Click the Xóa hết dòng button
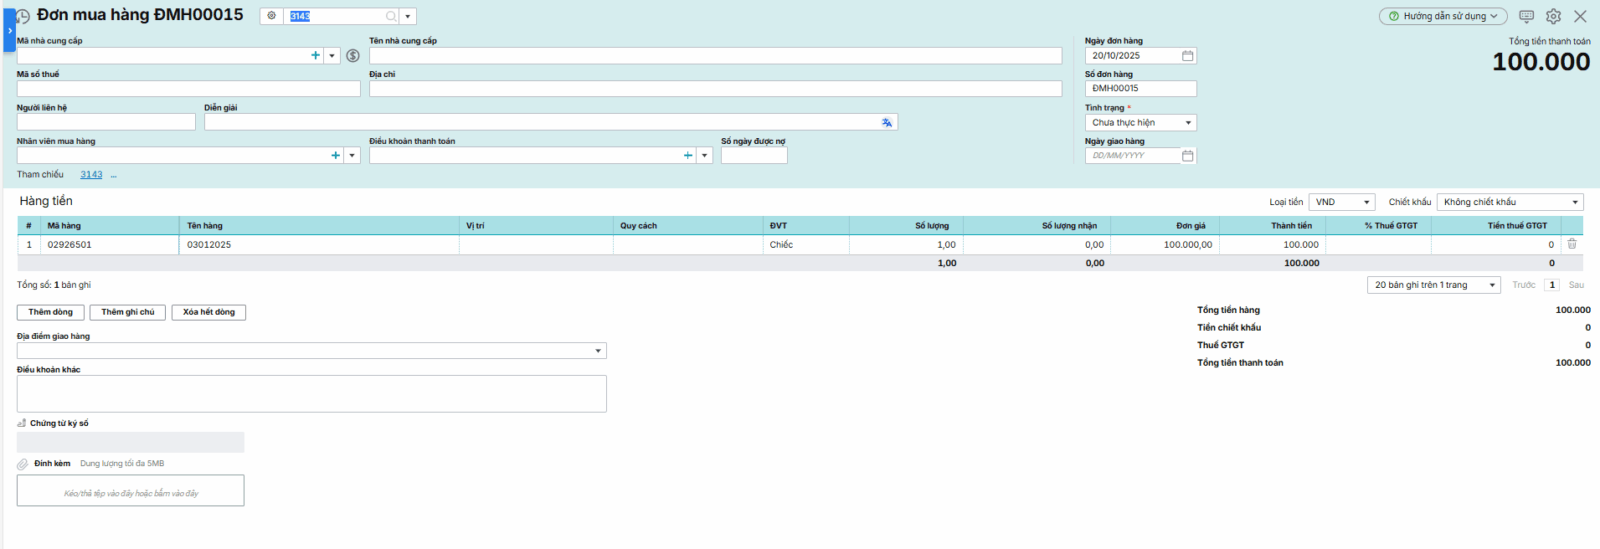Image resolution: width=1600 pixels, height=549 pixels. click(x=208, y=312)
